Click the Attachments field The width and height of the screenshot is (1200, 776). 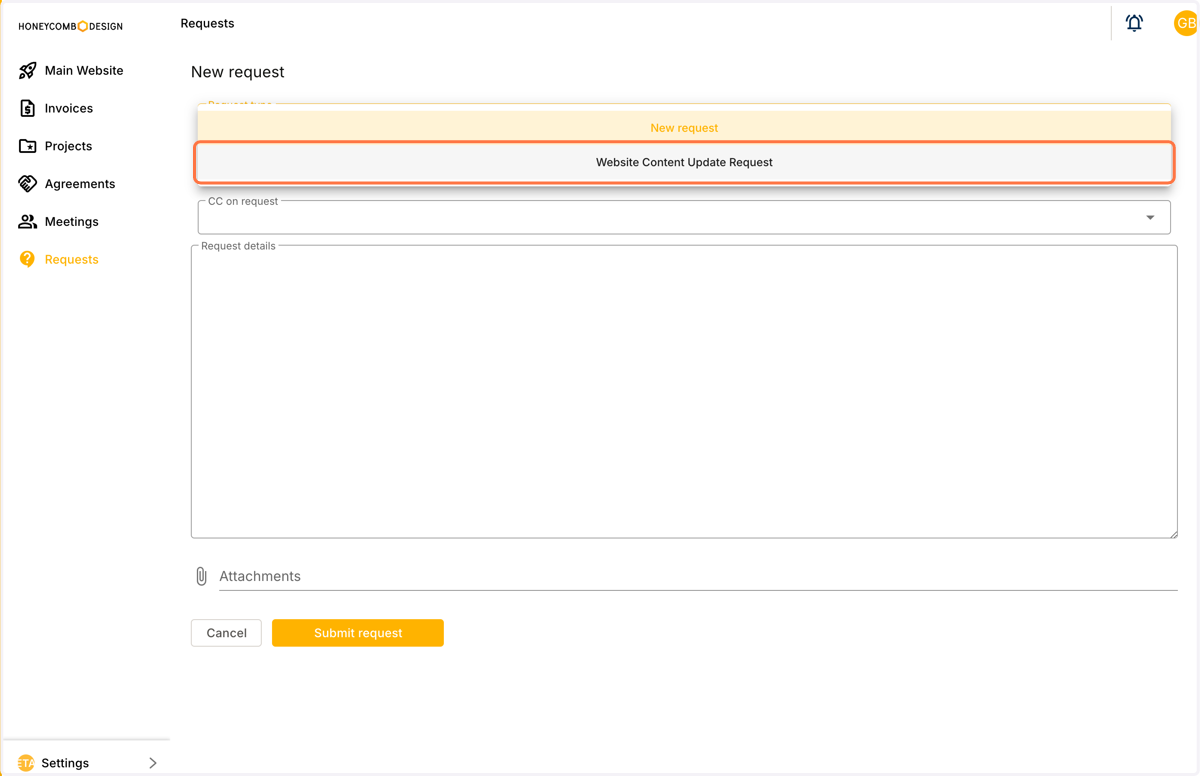pyautogui.click(x=698, y=576)
